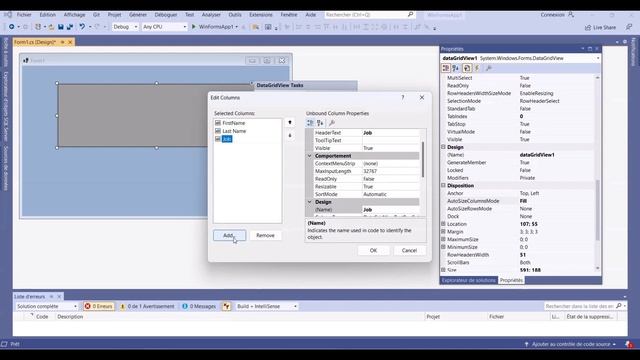This screenshot has height=360, width=640.
Task: Click the navigate Back toolbar button
Action: (x=11, y=27)
